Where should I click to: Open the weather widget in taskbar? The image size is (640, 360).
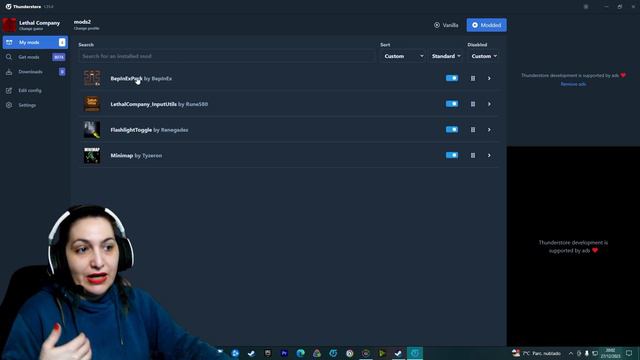point(537,353)
